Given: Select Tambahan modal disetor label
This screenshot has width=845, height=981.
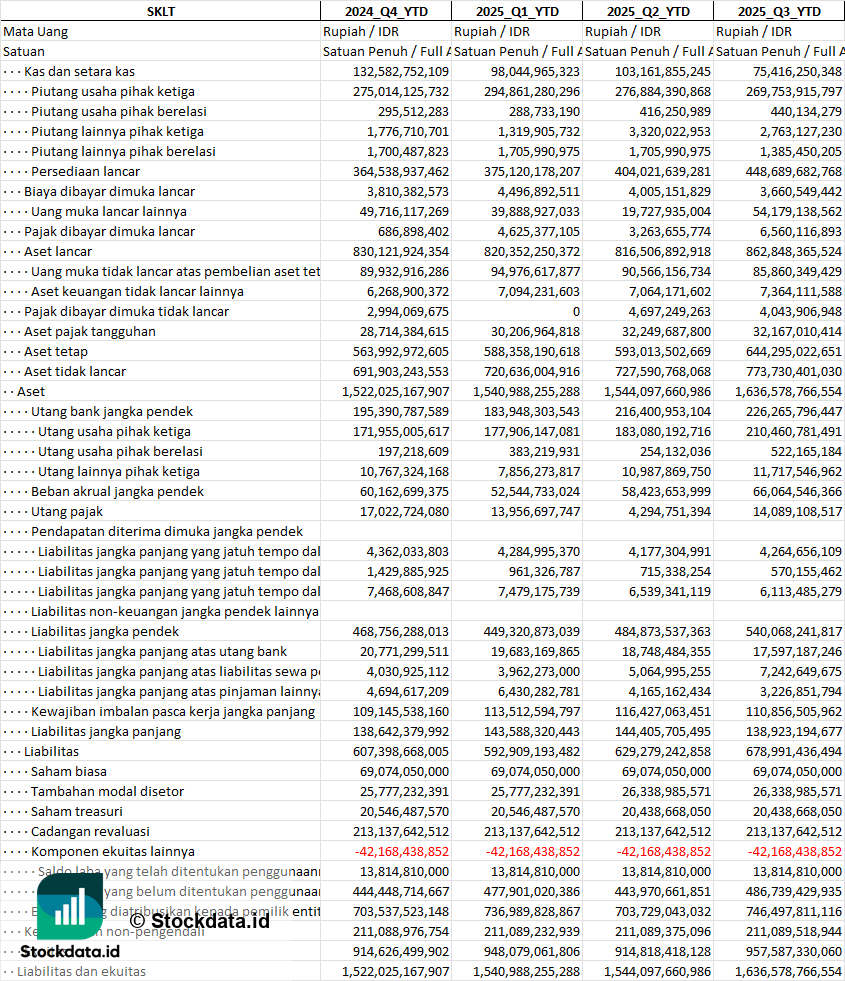Looking at the screenshot, I should coord(107,792).
